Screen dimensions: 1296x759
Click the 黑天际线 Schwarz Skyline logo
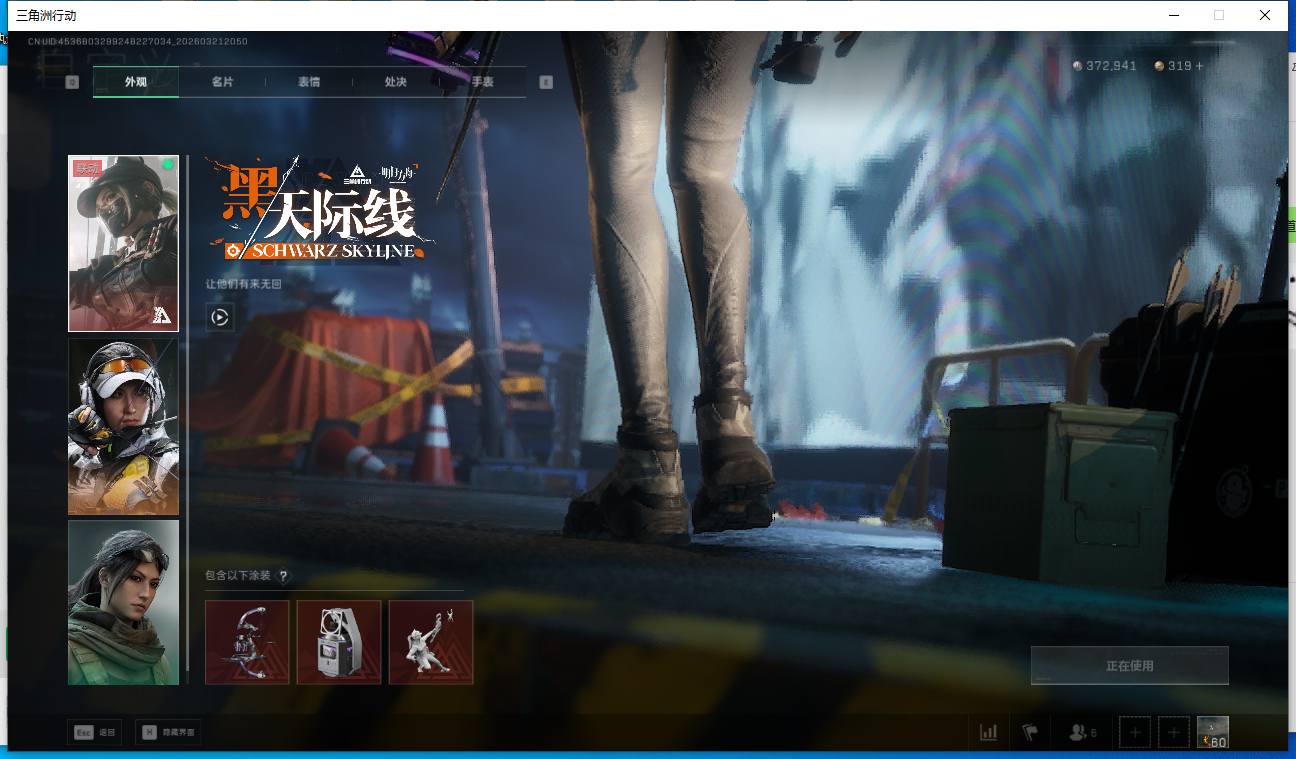[320, 210]
